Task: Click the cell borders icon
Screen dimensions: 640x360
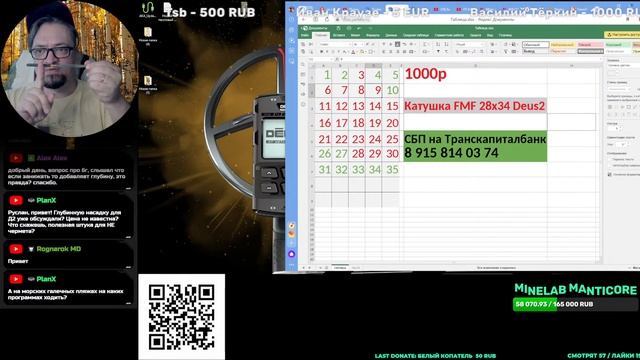Action: [x=371, y=51]
